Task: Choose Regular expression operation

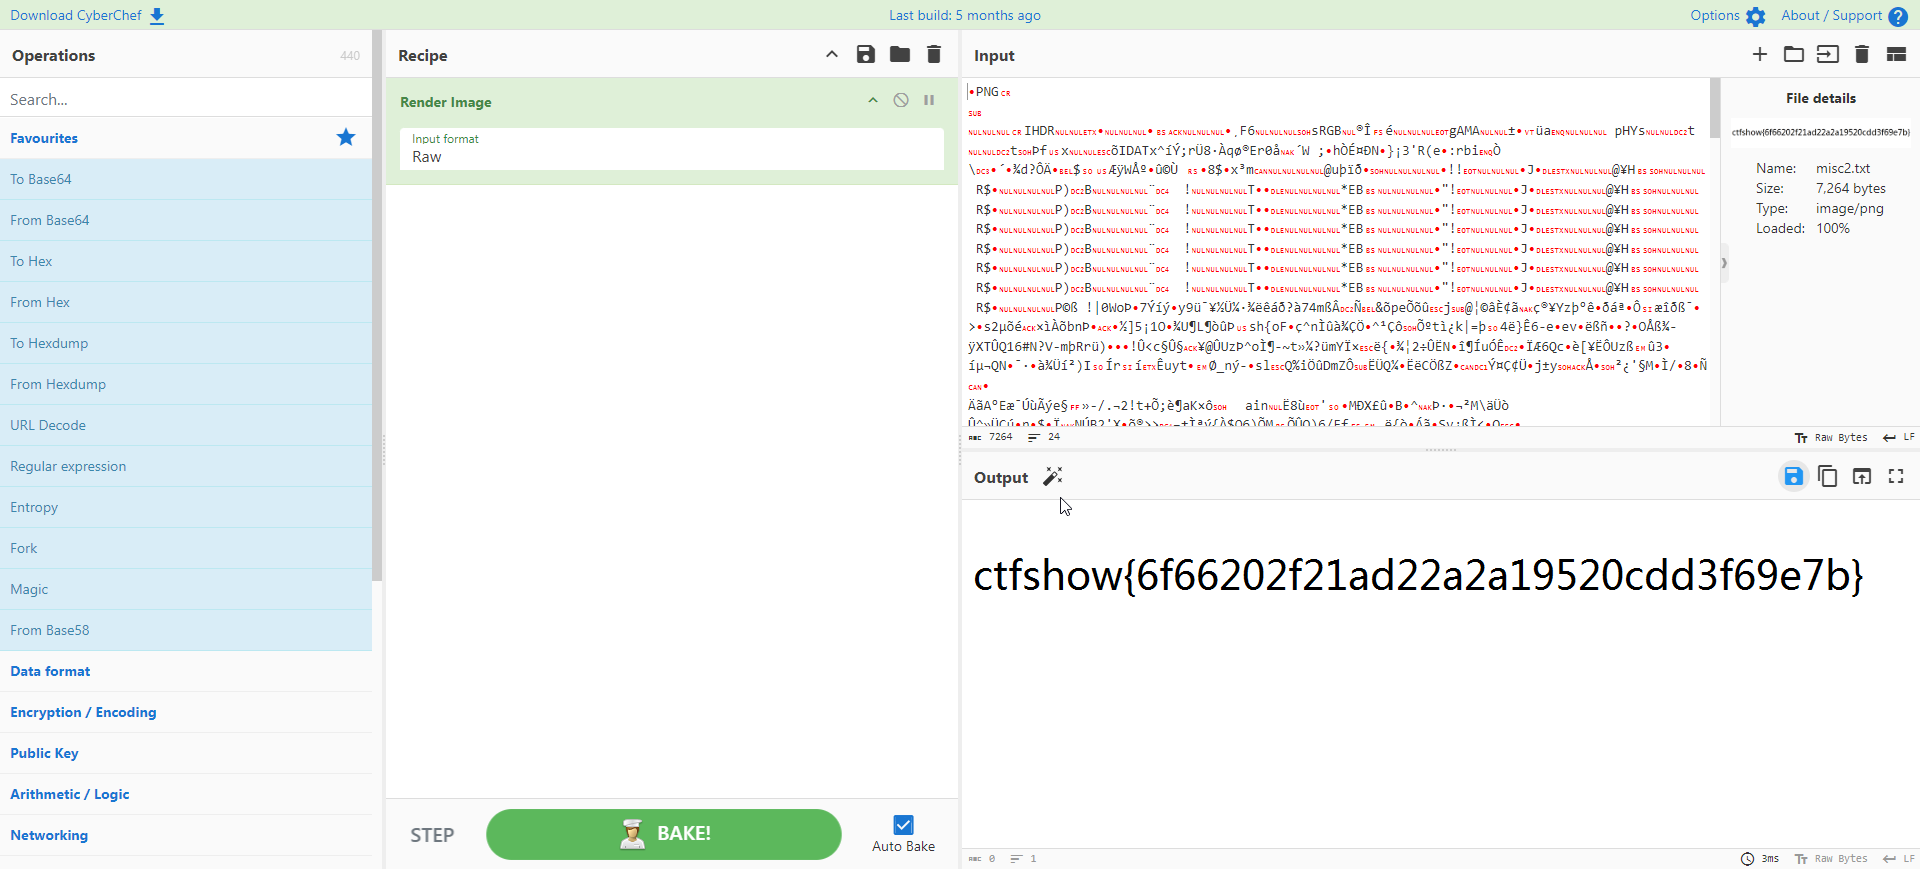Action: coord(186,466)
